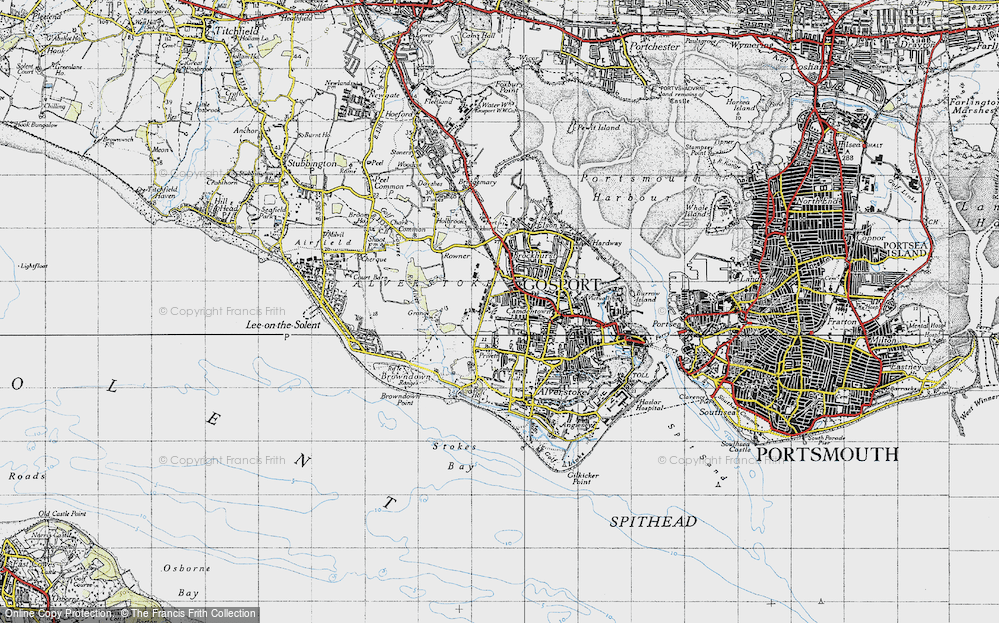The image size is (999, 623).
Task: Click the Old Castle Point label
Action: tap(62, 513)
